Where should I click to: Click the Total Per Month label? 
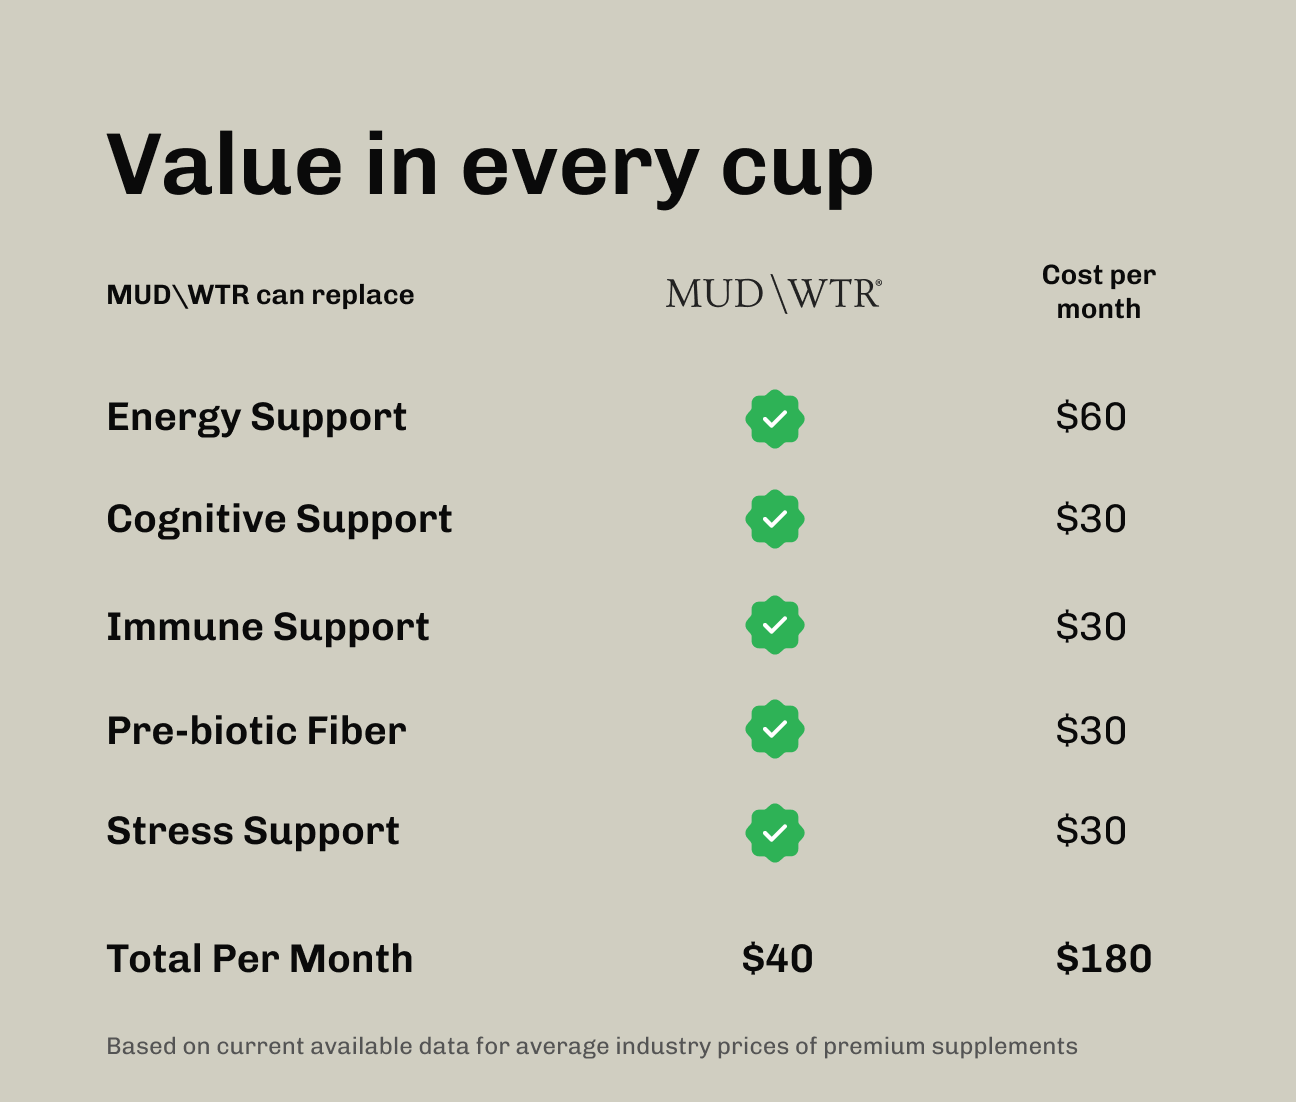coord(259,959)
